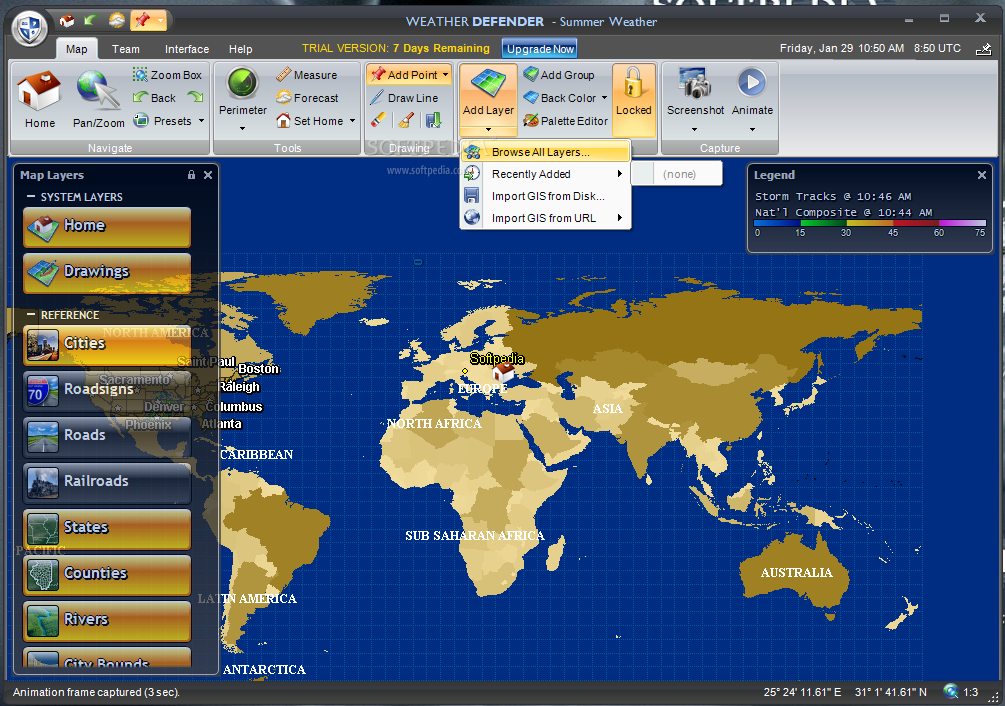Open the quick access pushpin dropdown arrow
Screen dimensions: 1005x706
160,21
